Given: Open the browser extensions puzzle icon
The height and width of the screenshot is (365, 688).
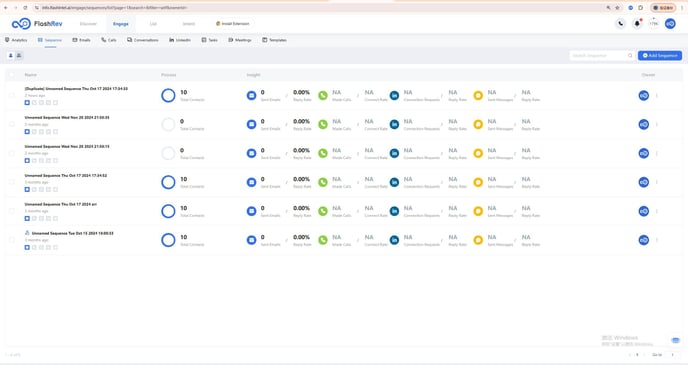Looking at the screenshot, I should [x=641, y=8].
